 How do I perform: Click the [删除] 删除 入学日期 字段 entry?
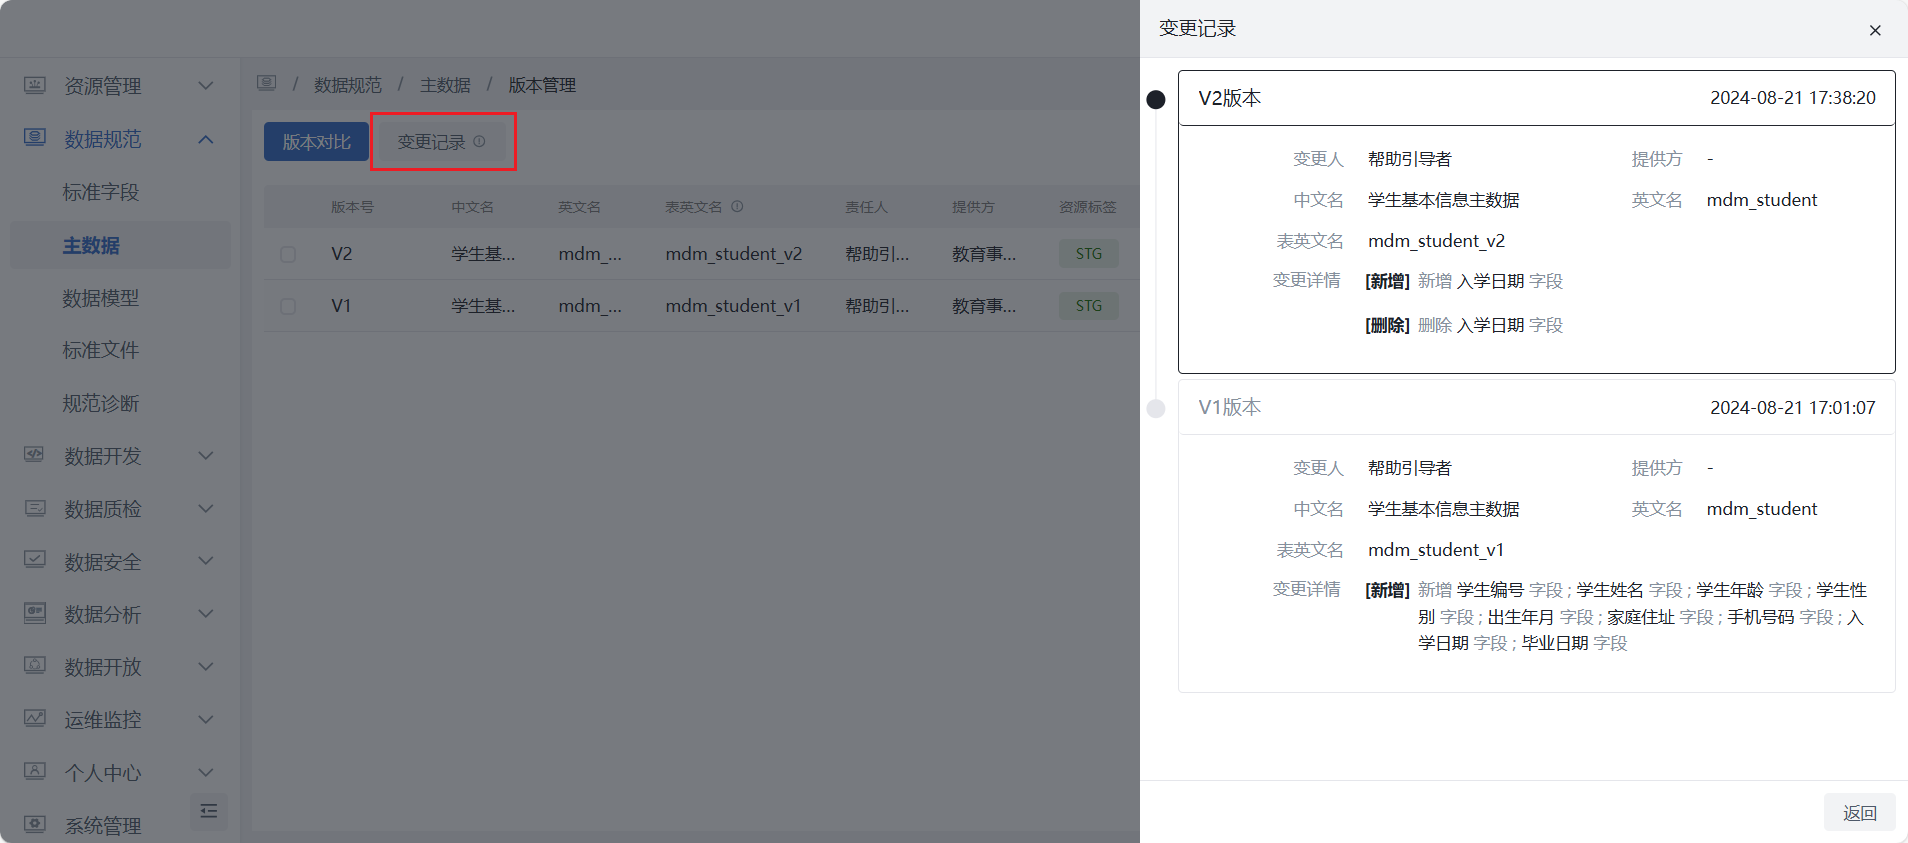(1464, 325)
